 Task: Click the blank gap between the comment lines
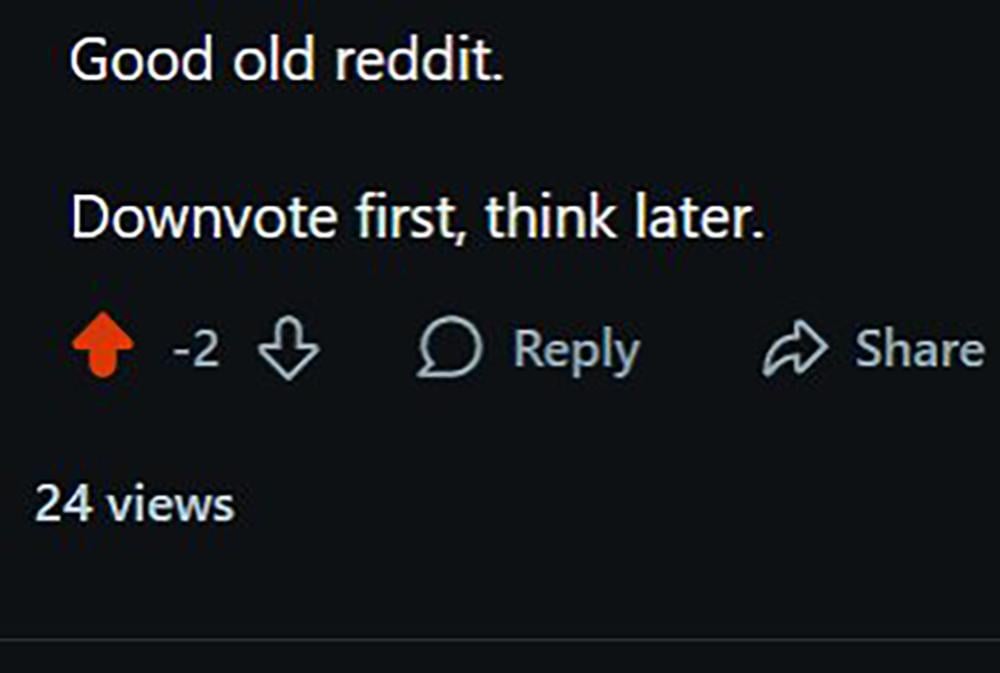click(400, 141)
